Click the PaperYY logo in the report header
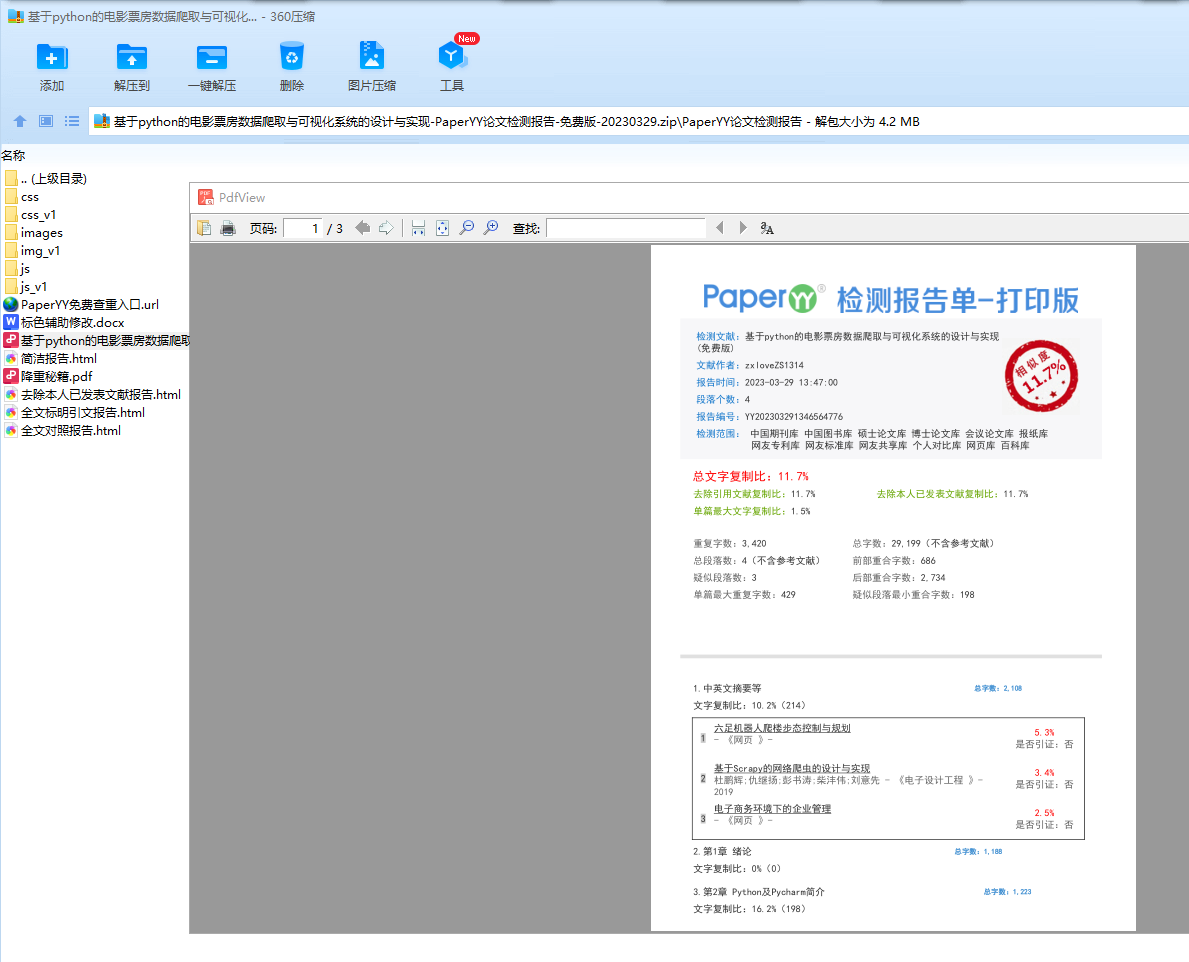 764,298
